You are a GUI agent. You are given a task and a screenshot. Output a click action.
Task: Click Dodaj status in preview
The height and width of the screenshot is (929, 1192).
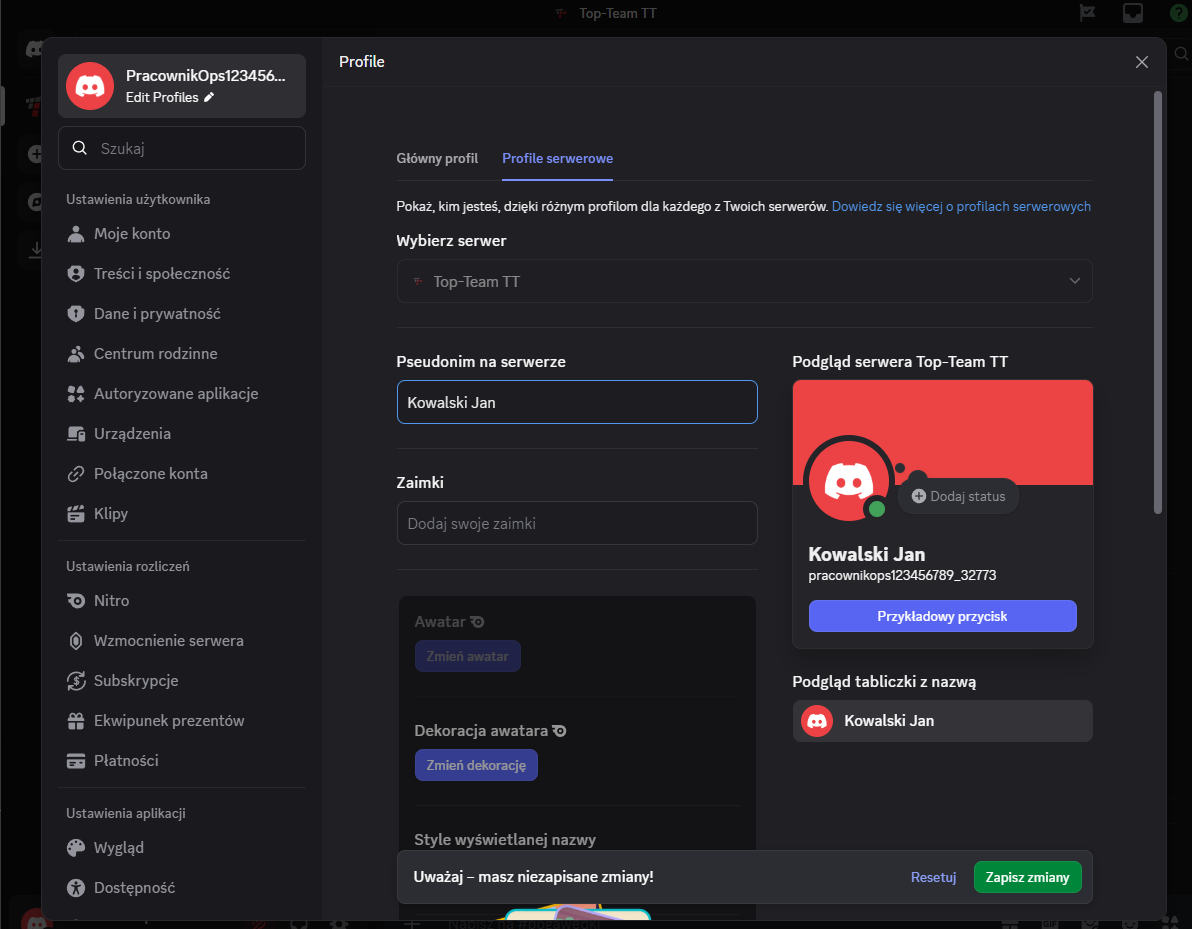(959, 496)
